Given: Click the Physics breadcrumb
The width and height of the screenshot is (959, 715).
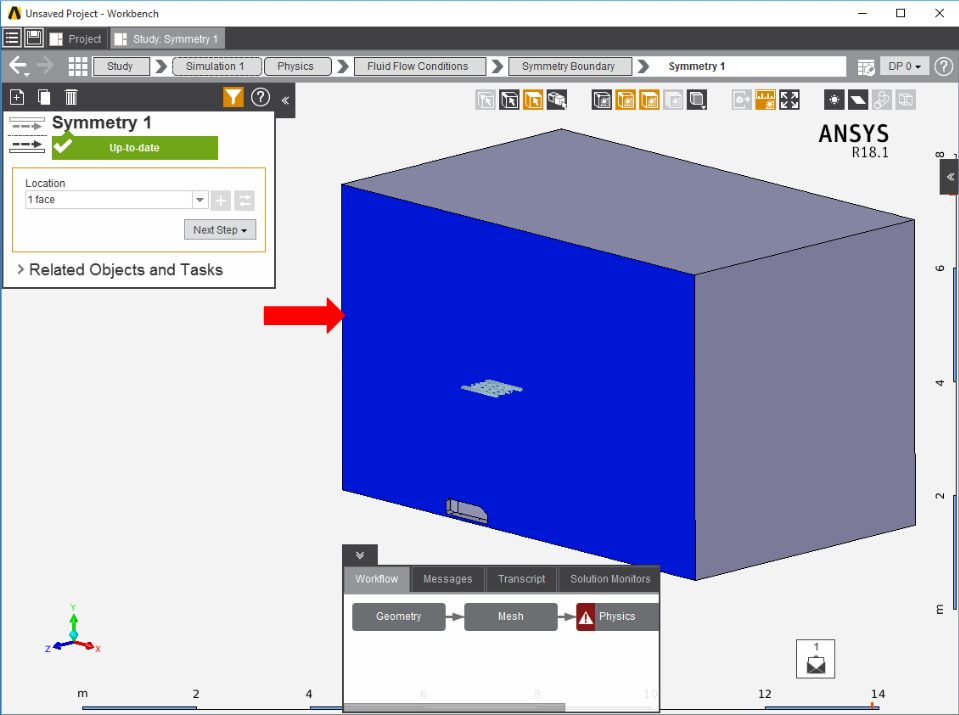Looking at the screenshot, I should coord(297,66).
